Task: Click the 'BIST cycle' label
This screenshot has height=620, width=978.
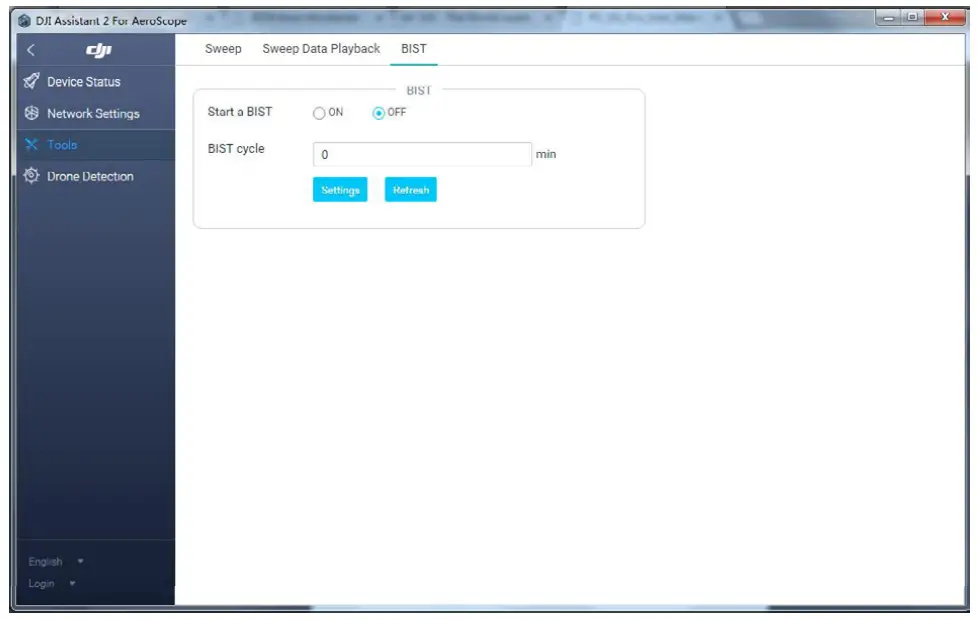Action: (x=236, y=148)
